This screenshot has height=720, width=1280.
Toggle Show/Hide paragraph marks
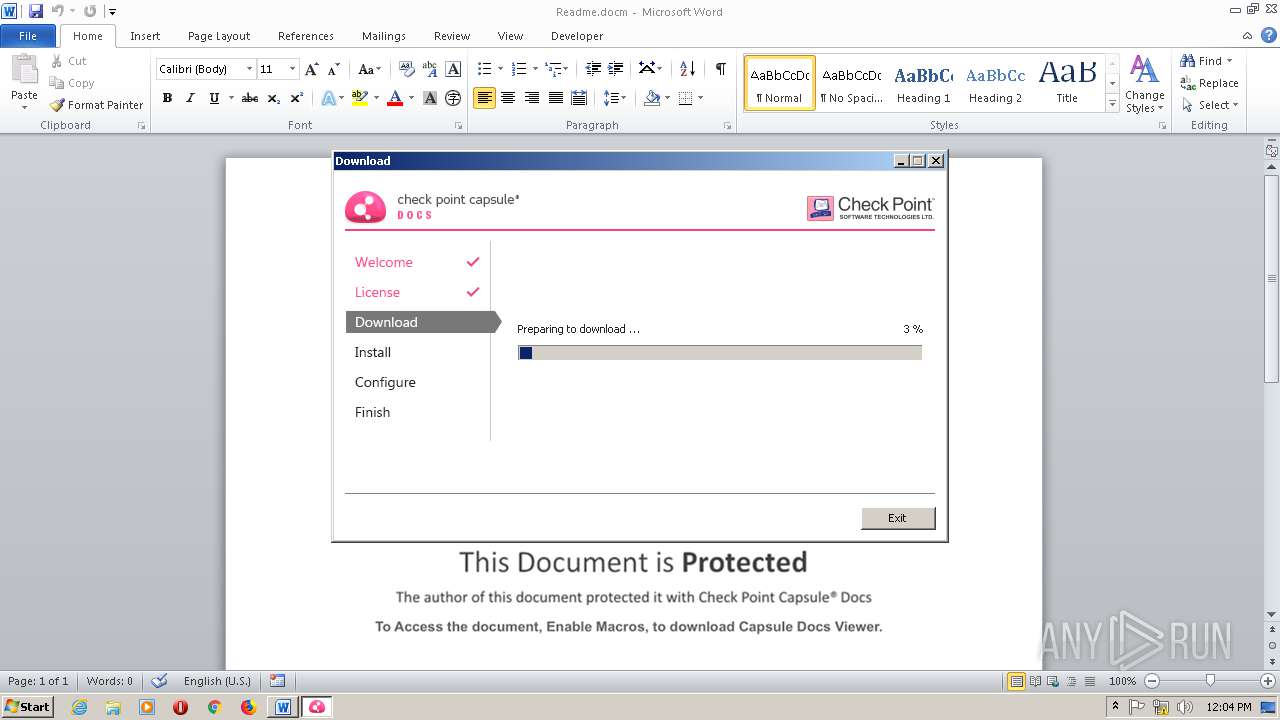pos(720,69)
